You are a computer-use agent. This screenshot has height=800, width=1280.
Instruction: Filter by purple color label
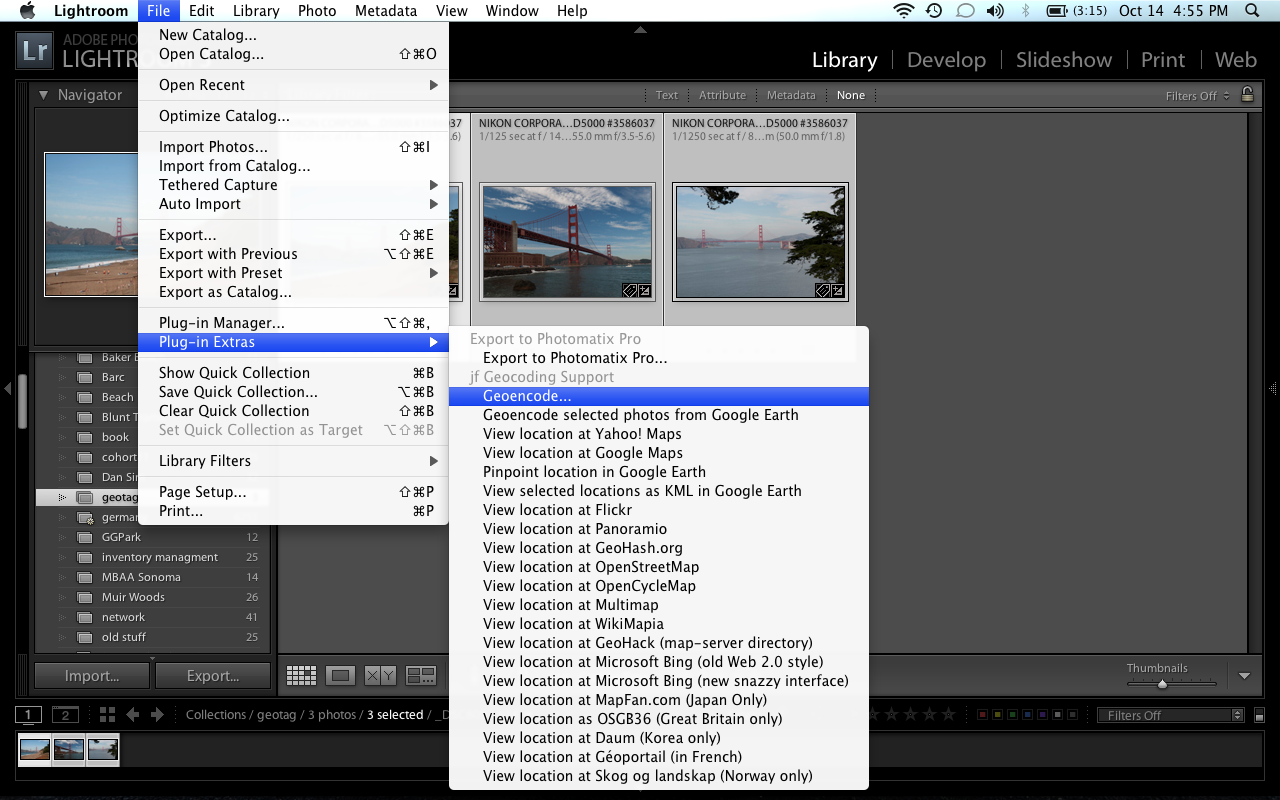(x=1042, y=715)
